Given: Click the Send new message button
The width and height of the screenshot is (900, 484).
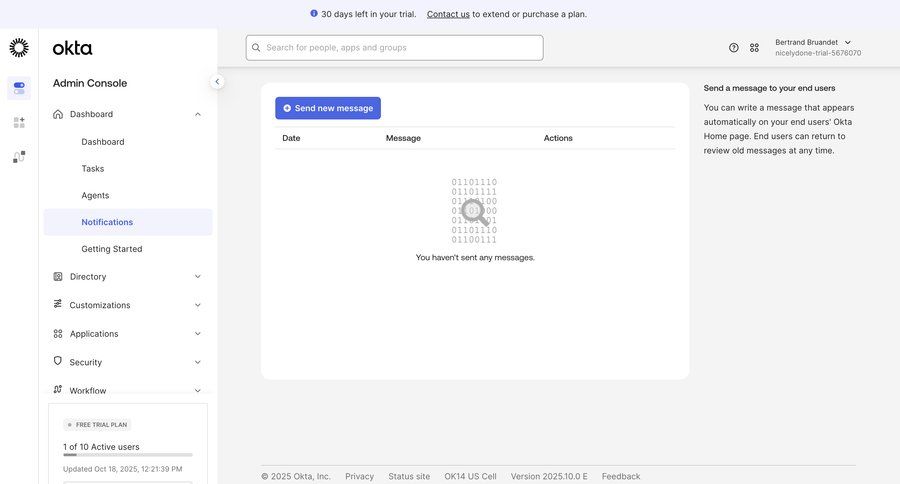Looking at the screenshot, I should [328, 108].
